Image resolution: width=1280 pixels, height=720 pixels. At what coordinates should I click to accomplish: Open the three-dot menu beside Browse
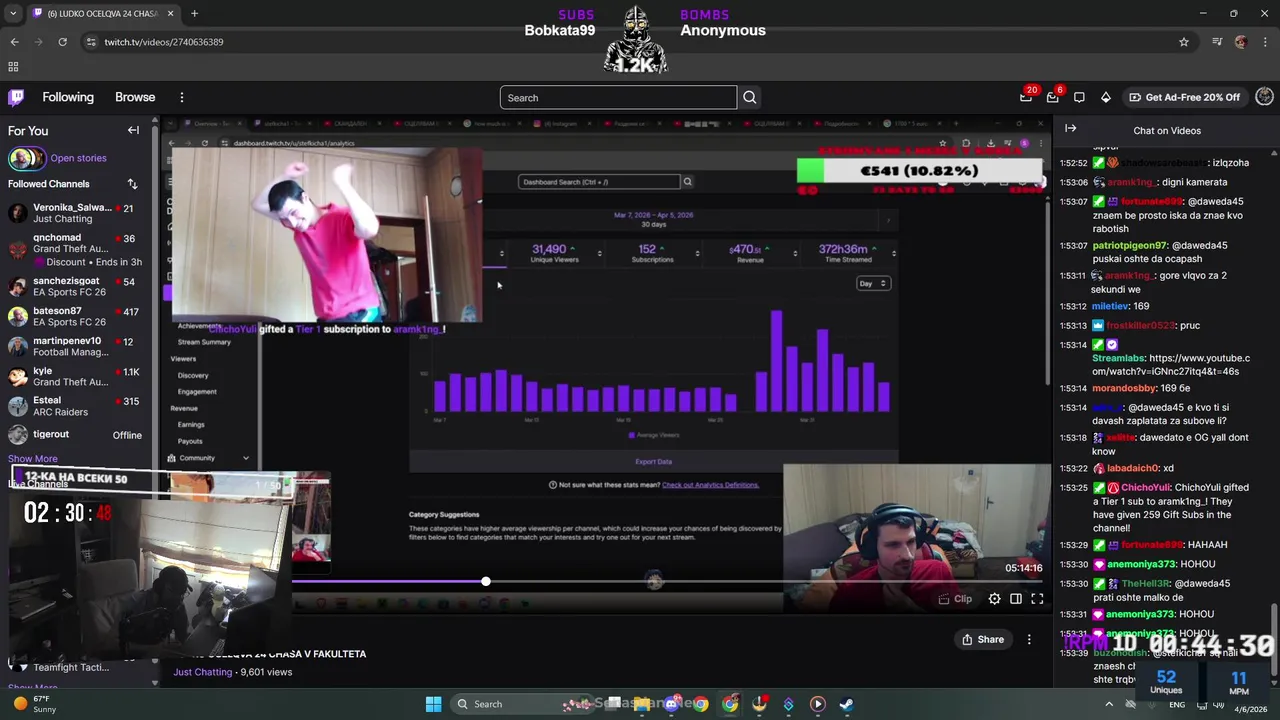(181, 97)
